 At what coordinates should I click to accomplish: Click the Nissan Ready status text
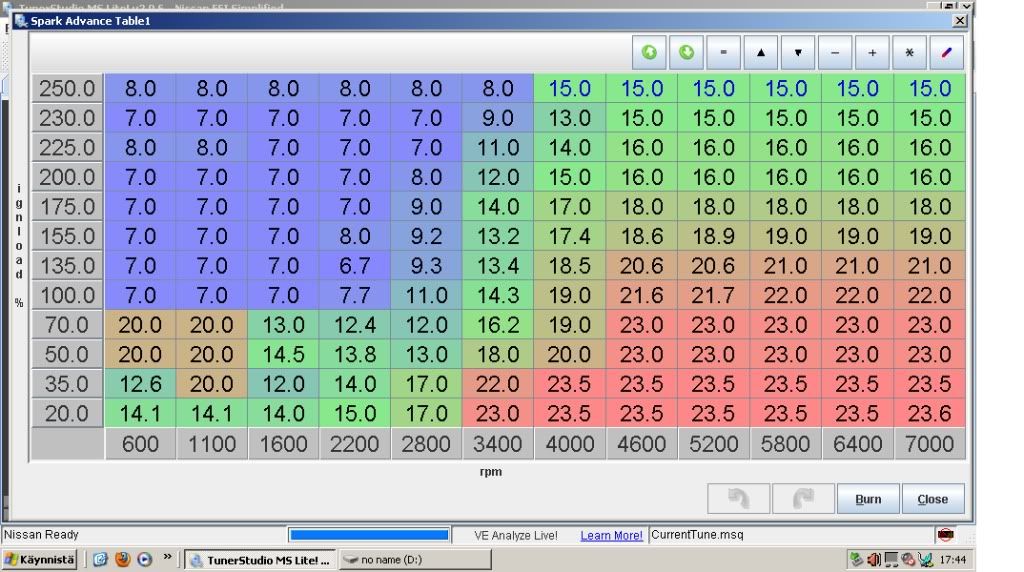pyautogui.click(x=41, y=535)
